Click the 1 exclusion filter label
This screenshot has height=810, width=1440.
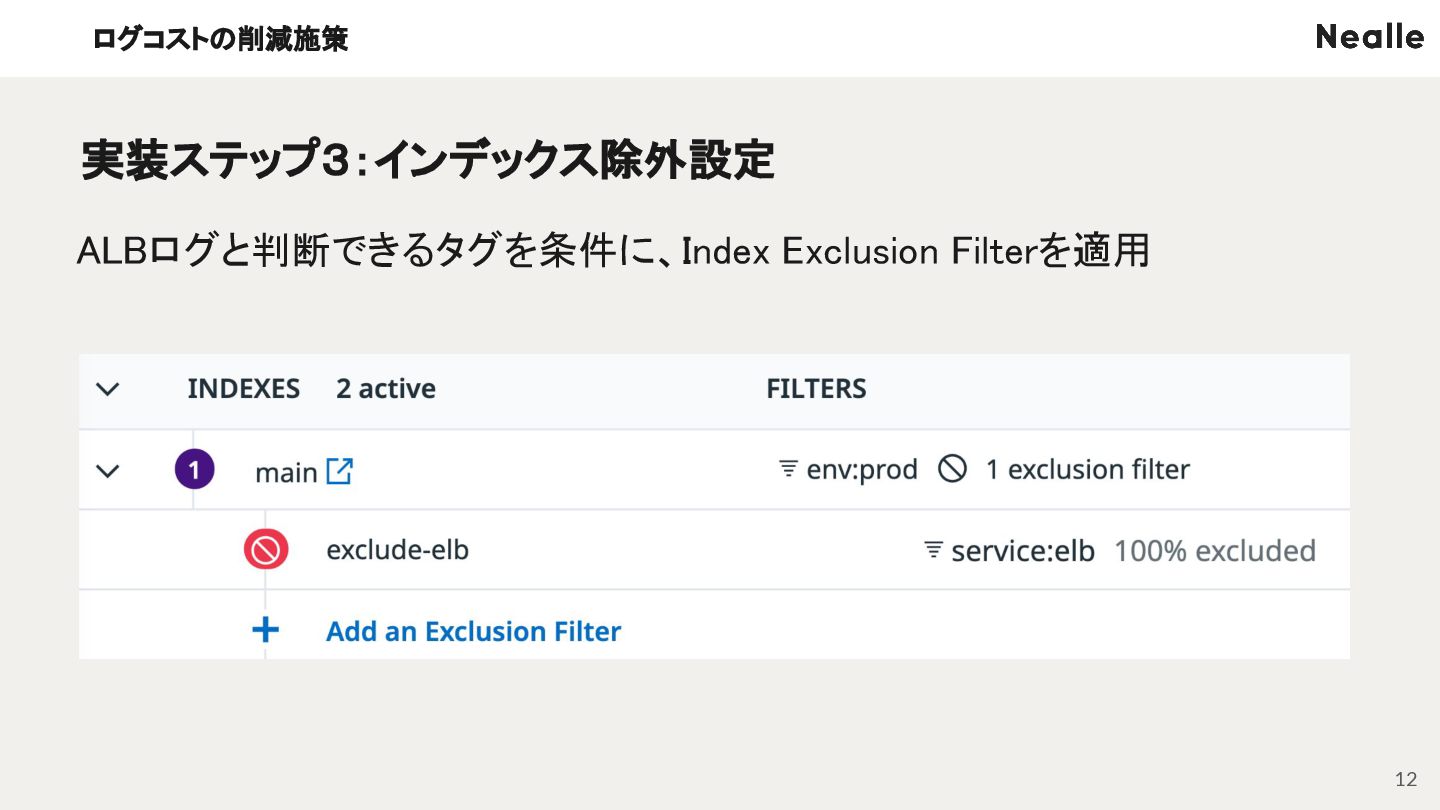[x=1088, y=470]
